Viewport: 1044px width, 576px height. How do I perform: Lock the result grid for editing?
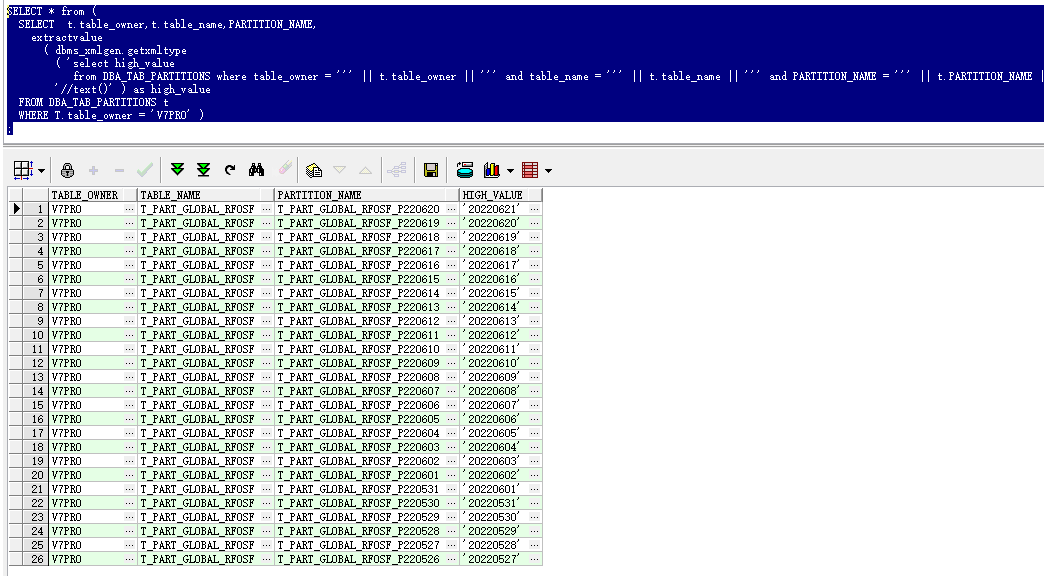[67, 169]
